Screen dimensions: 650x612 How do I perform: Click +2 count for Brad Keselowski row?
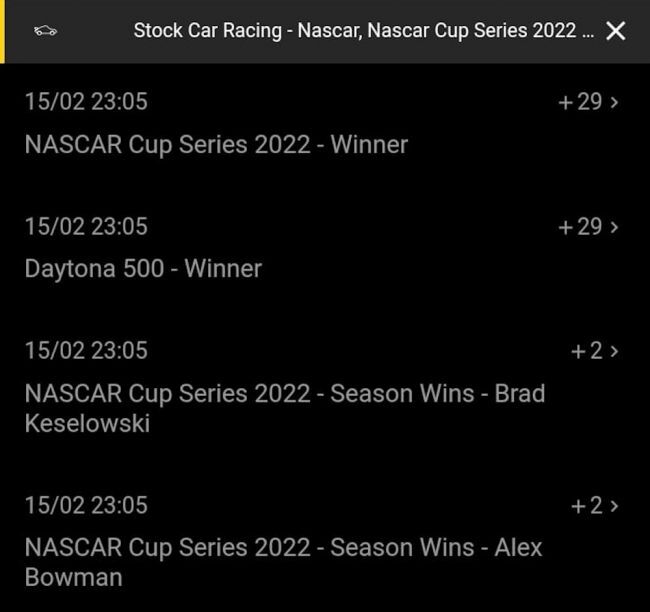[586, 351]
